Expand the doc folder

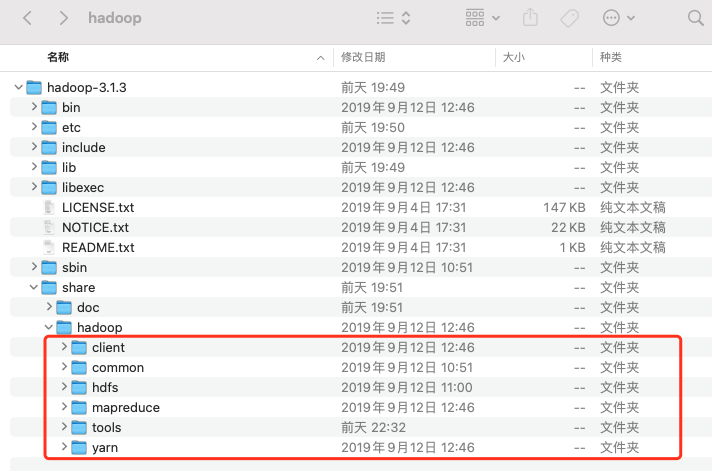pos(49,307)
